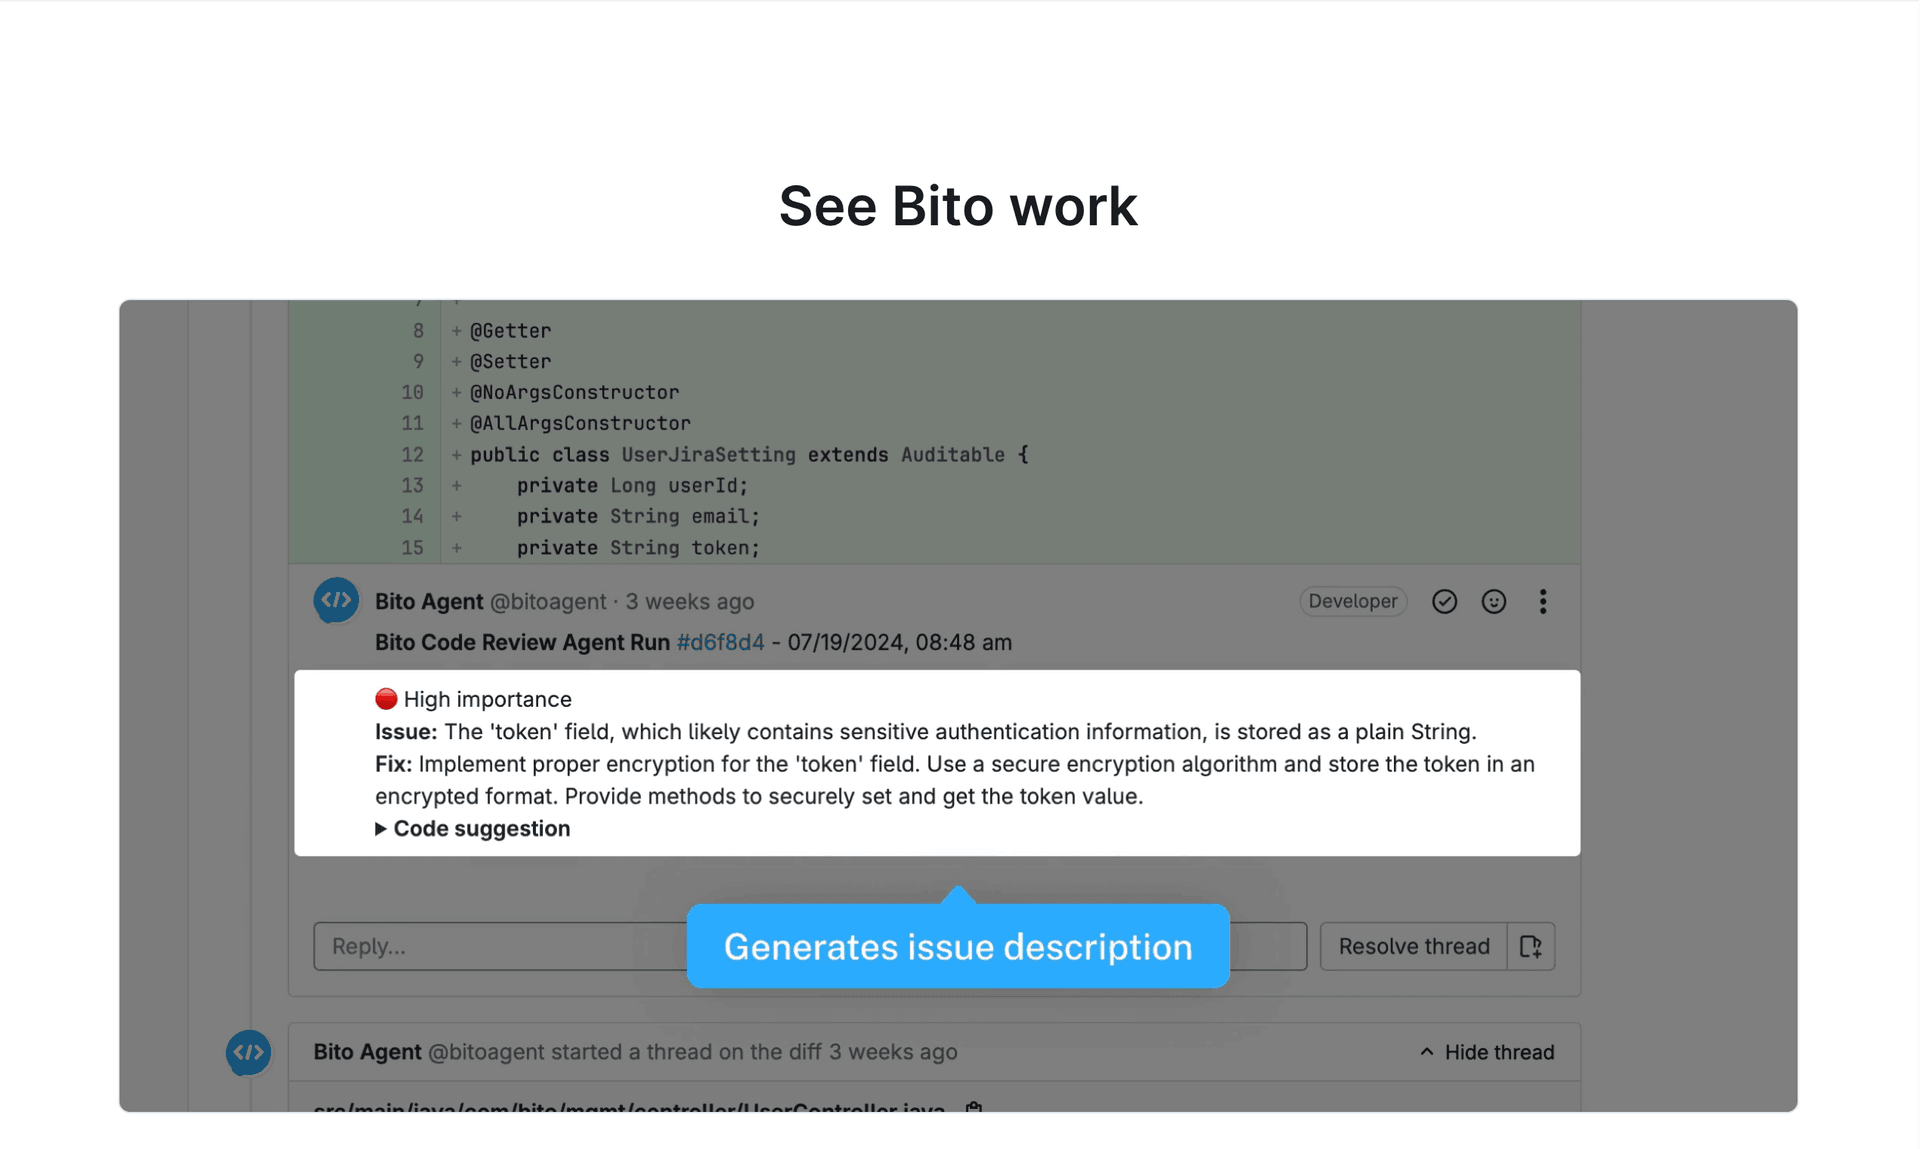
Task: Click the Generates issue description callout
Action: (x=958, y=946)
